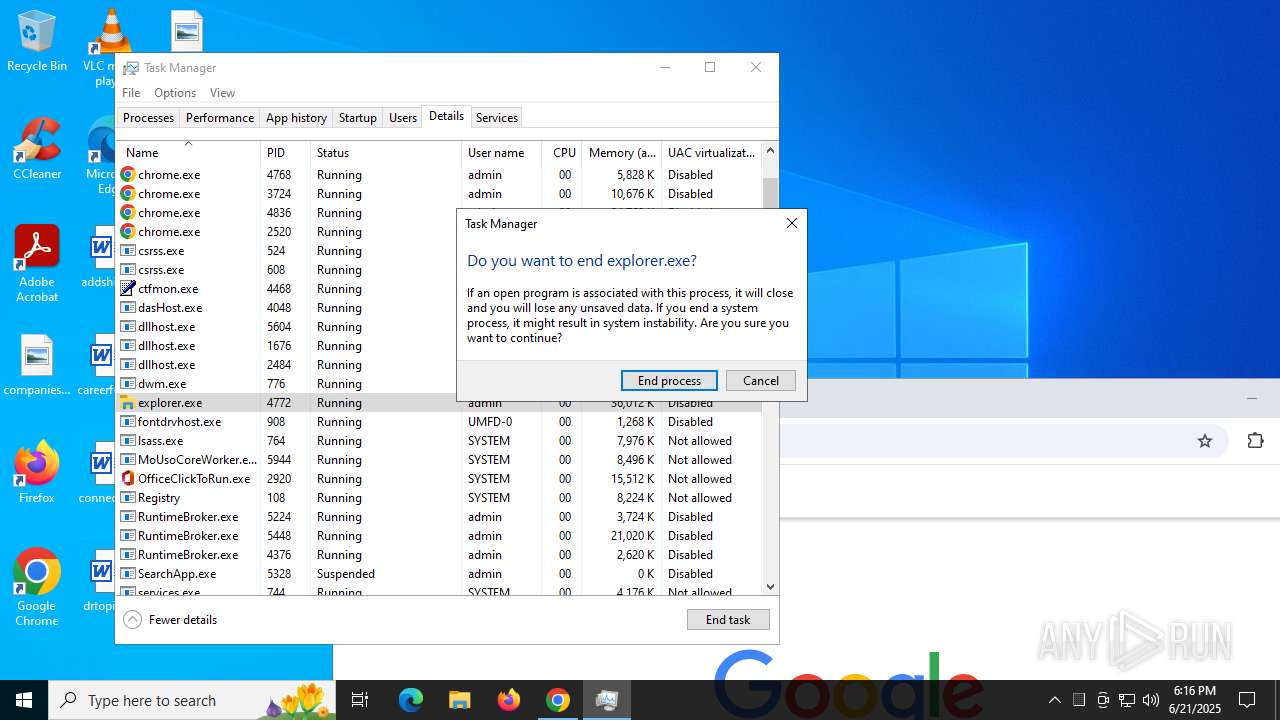Image resolution: width=1280 pixels, height=720 pixels.
Task: Select csrss.exe process with PID 524
Action: 288,251
